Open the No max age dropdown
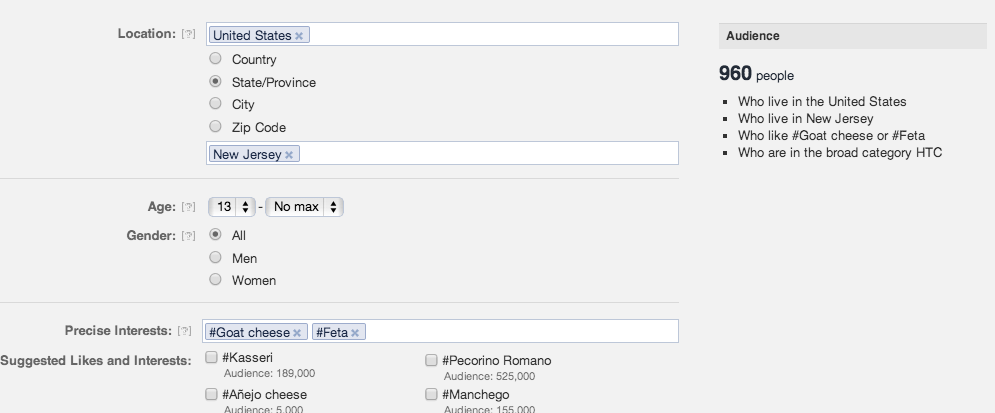 (x=305, y=207)
